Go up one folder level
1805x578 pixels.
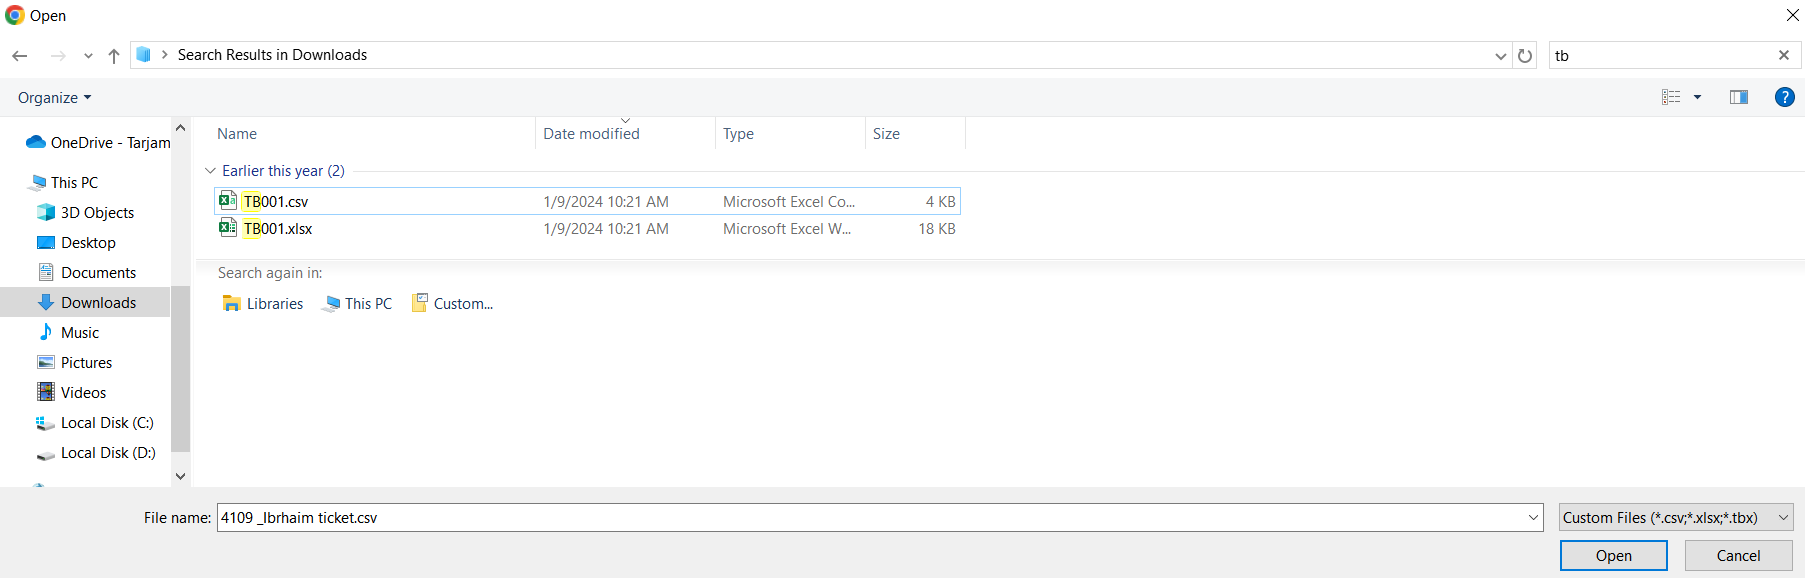tap(114, 56)
